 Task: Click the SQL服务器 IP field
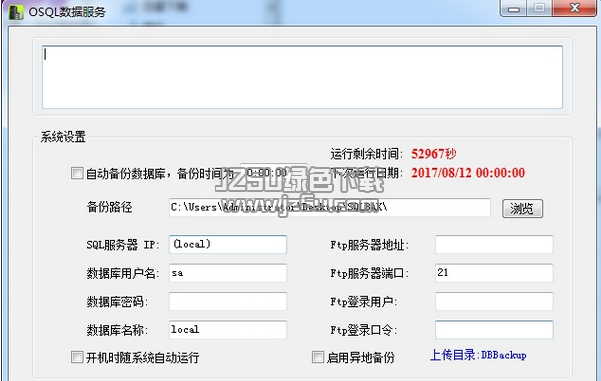coord(228,245)
